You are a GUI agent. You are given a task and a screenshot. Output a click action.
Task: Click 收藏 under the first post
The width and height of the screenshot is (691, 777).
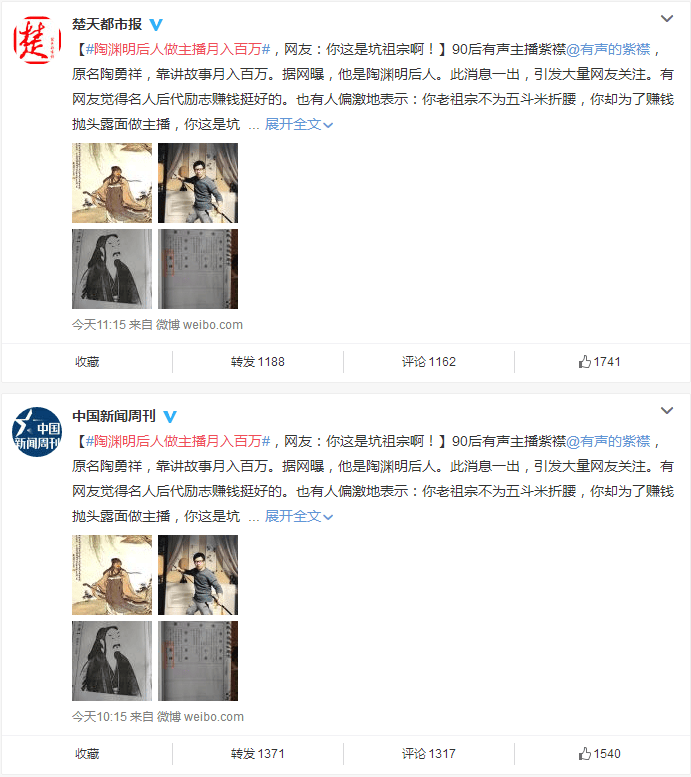[x=87, y=362]
